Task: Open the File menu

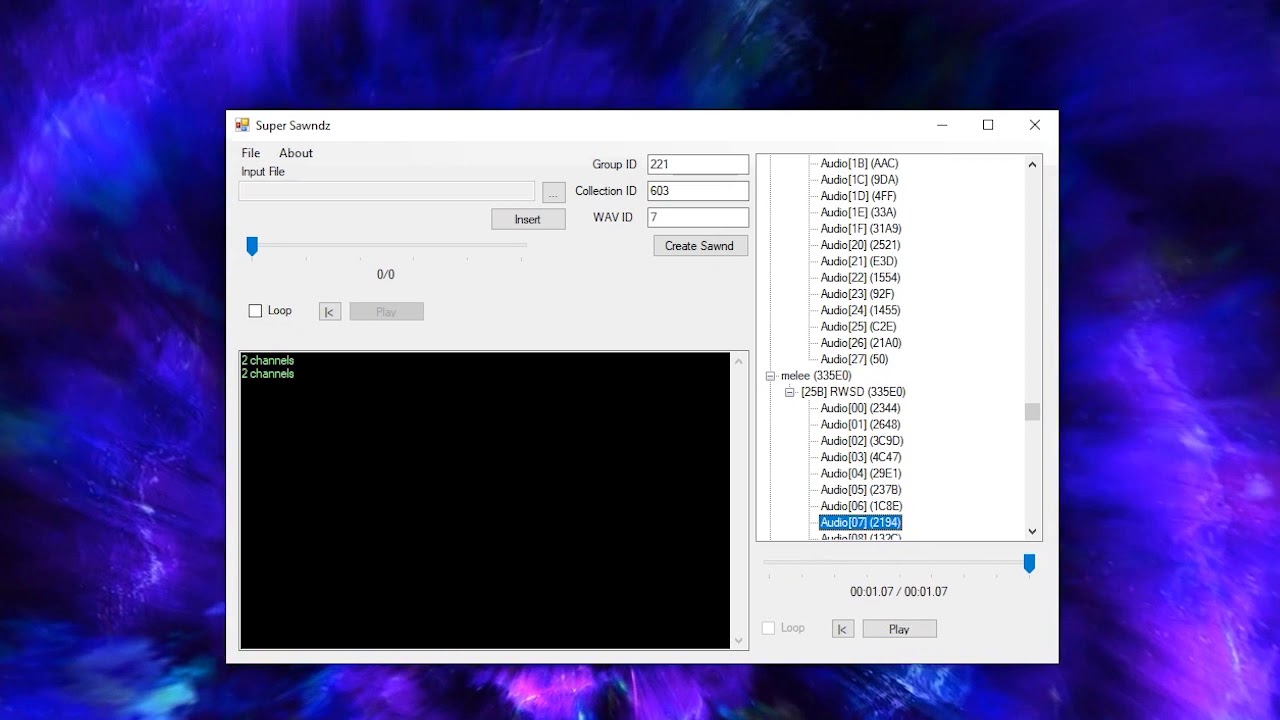Action: point(250,153)
